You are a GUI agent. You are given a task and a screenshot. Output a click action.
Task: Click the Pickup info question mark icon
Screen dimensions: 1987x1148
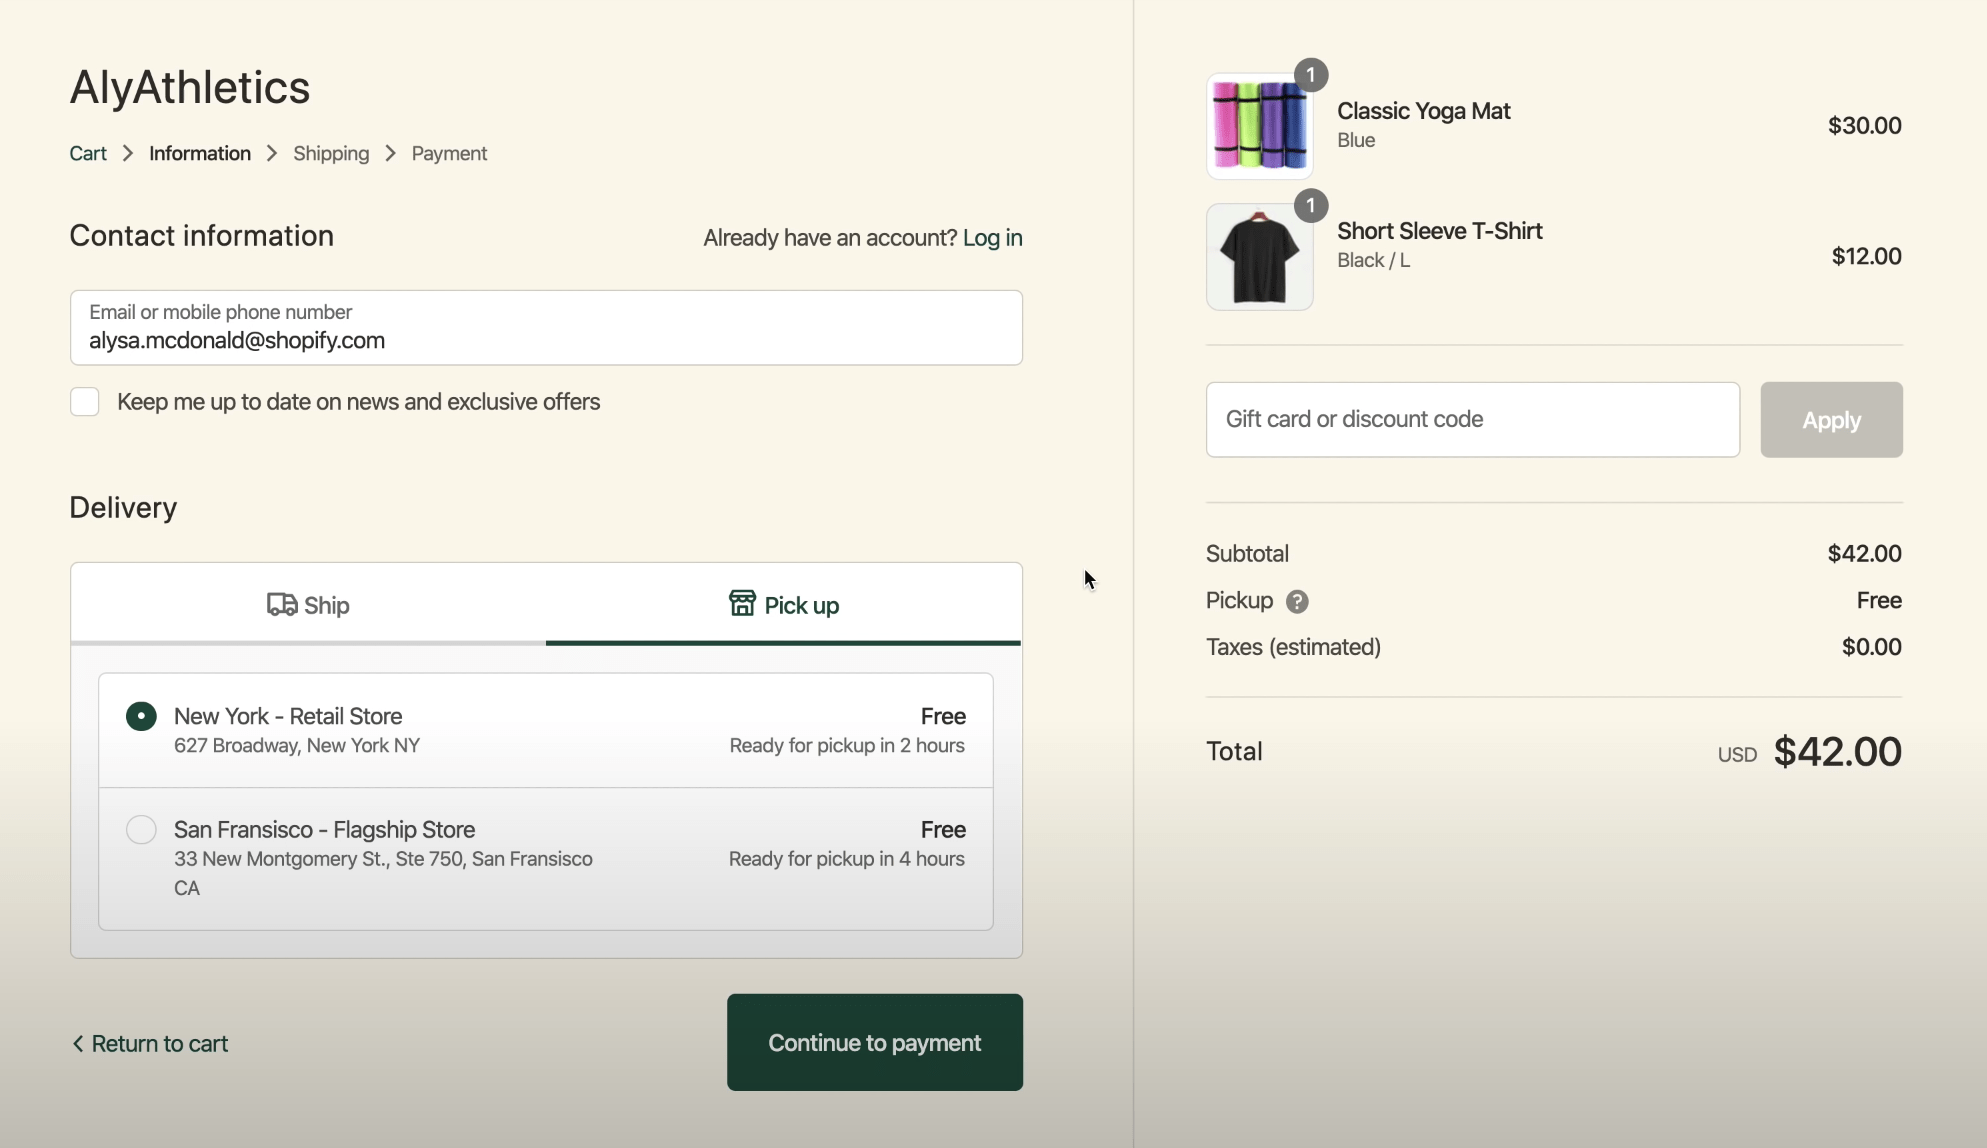tap(1296, 601)
